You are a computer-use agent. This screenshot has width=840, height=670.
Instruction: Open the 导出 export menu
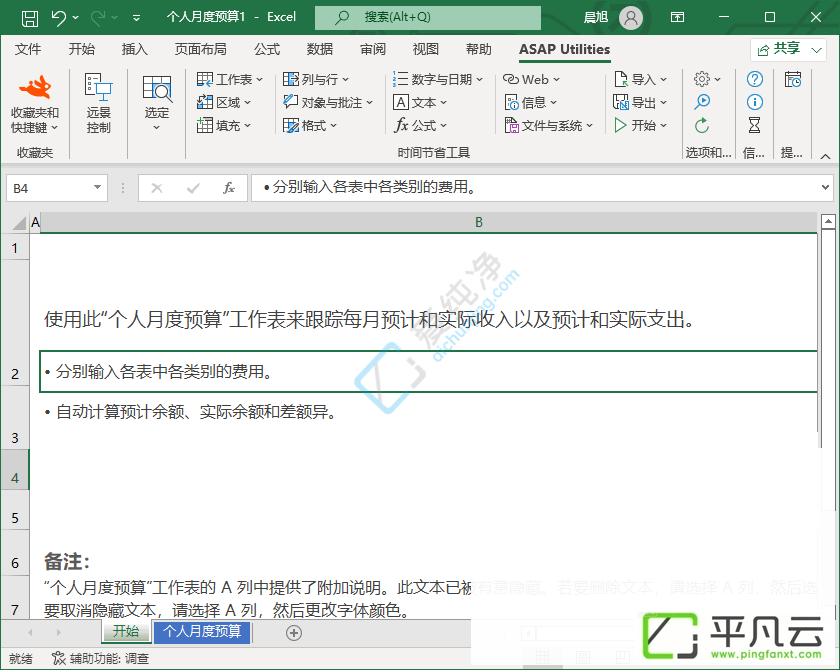640,102
